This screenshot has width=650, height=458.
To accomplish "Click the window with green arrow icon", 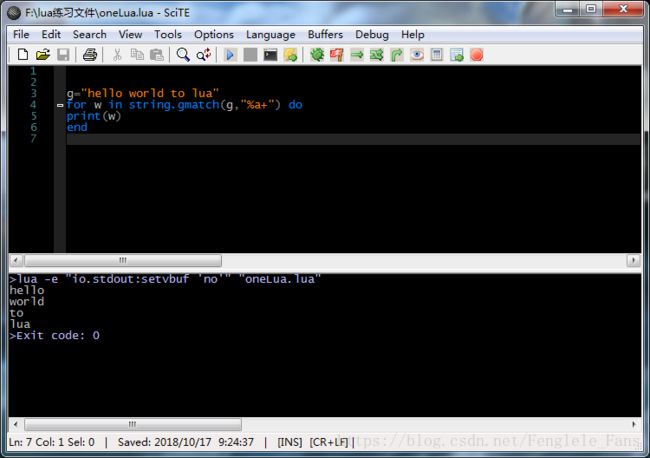I will click(457, 55).
